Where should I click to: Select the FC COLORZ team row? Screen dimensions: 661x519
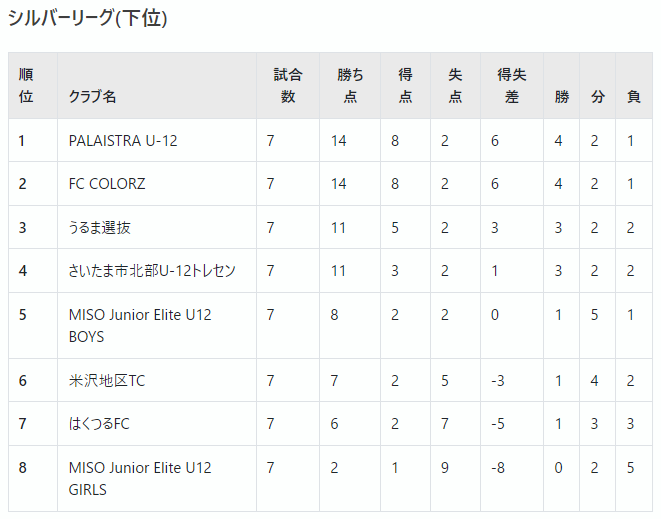330,183
